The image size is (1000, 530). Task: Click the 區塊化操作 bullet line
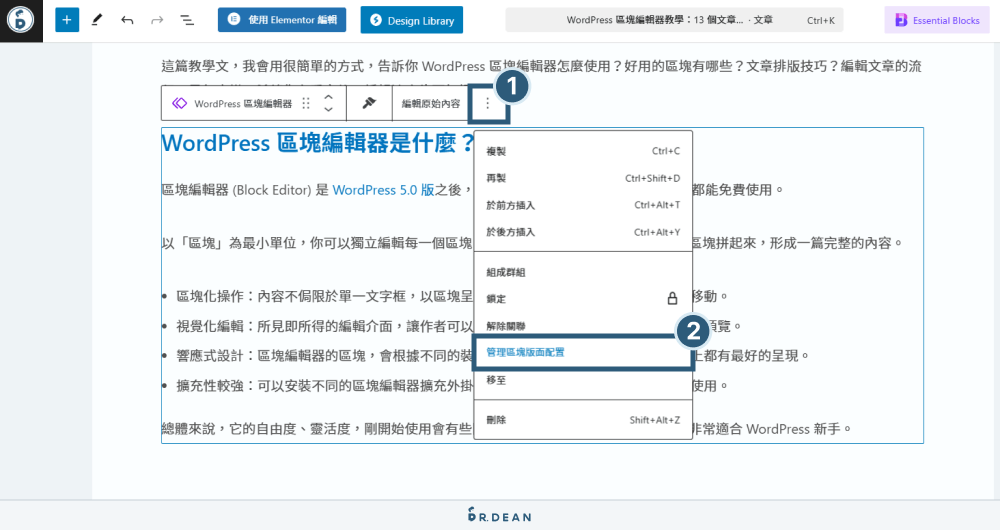325,296
